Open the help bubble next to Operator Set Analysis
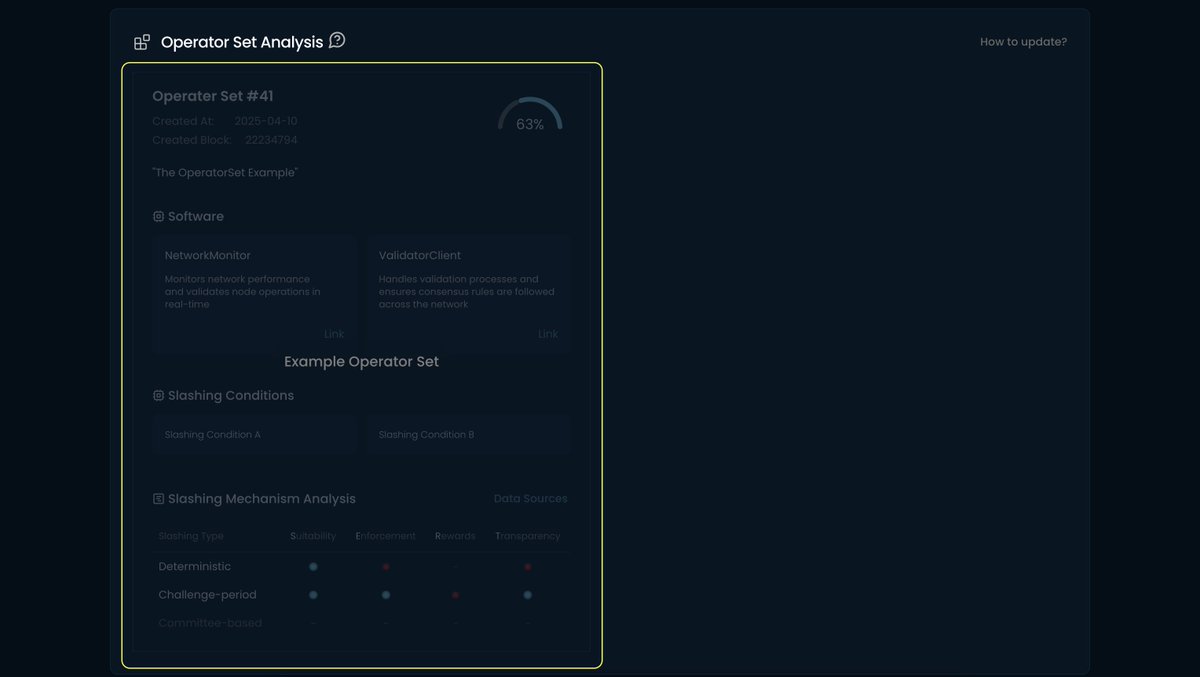 click(x=337, y=41)
